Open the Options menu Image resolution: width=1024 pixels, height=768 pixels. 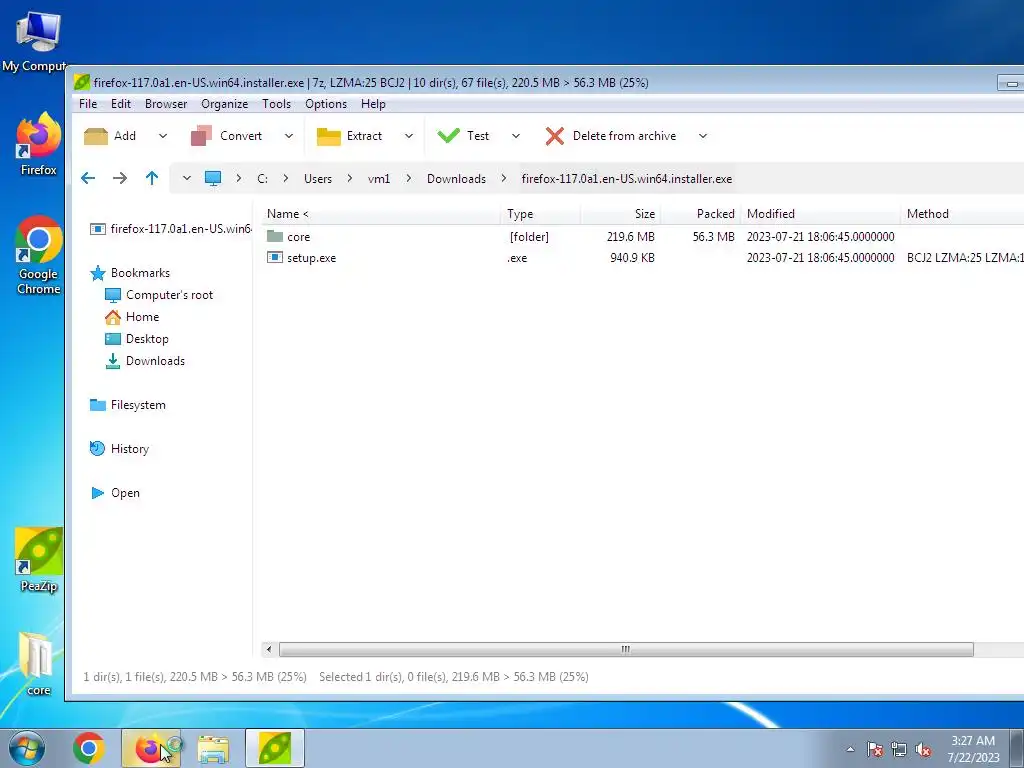click(x=326, y=104)
